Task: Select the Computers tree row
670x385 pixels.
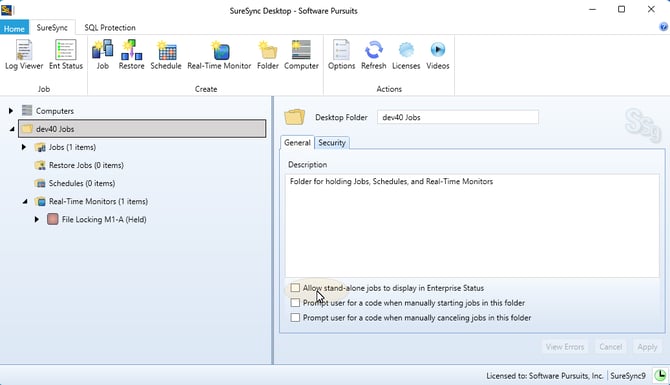Action: (55, 111)
